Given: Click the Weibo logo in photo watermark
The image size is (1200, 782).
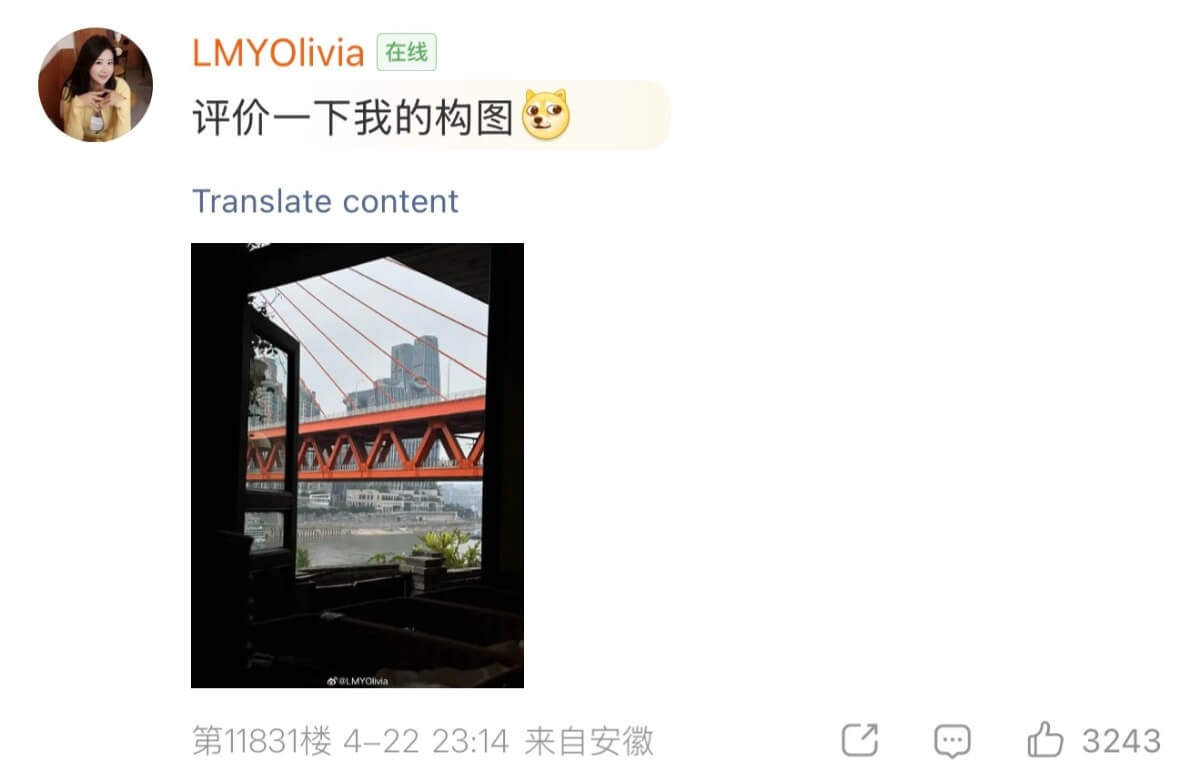Looking at the screenshot, I should pyautogui.click(x=332, y=680).
